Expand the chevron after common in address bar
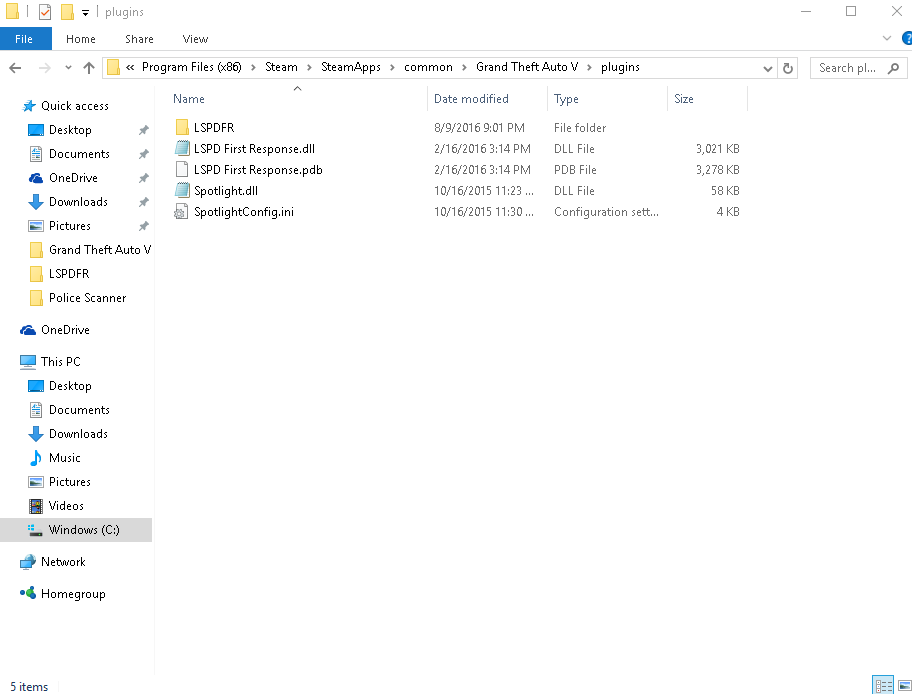The width and height of the screenshot is (912, 694). (464, 68)
